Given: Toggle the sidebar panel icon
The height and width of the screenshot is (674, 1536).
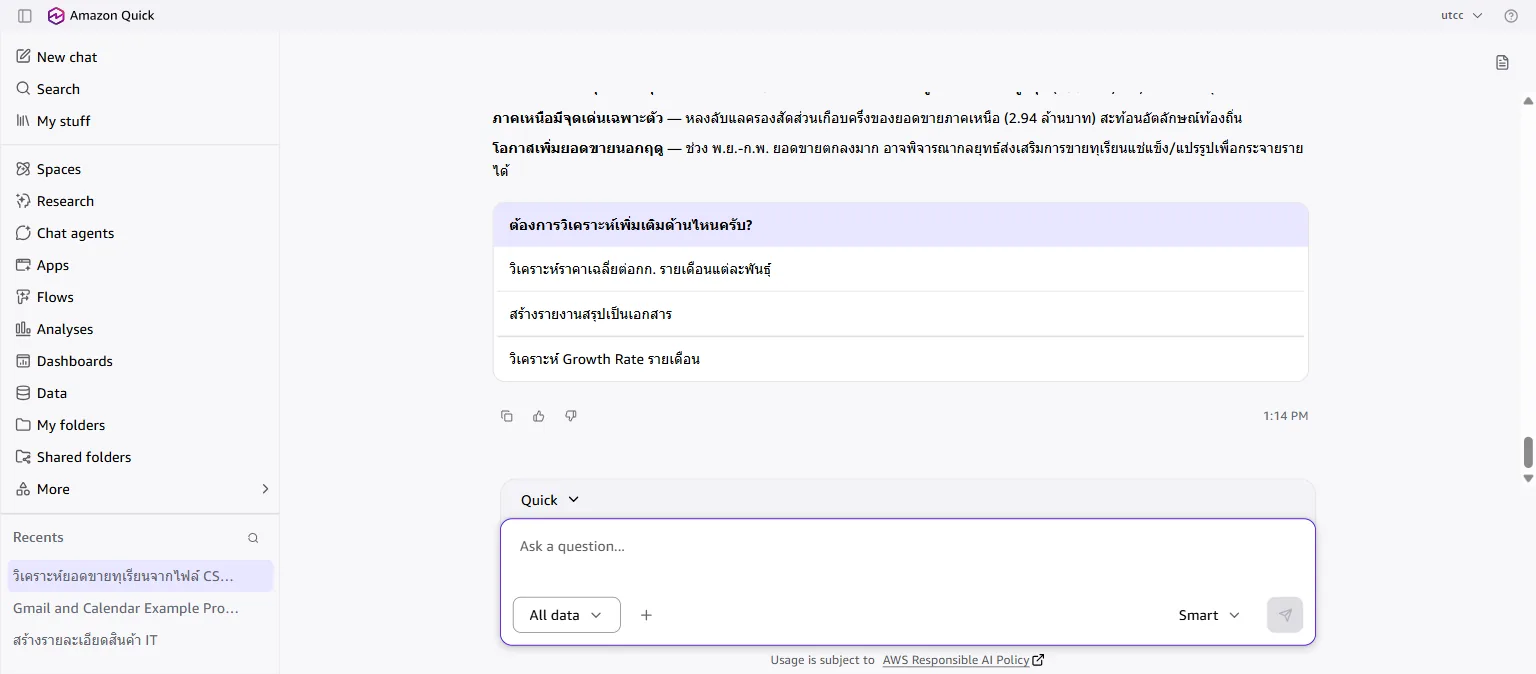Looking at the screenshot, I should pyautogui.click(x=25, y=16).
